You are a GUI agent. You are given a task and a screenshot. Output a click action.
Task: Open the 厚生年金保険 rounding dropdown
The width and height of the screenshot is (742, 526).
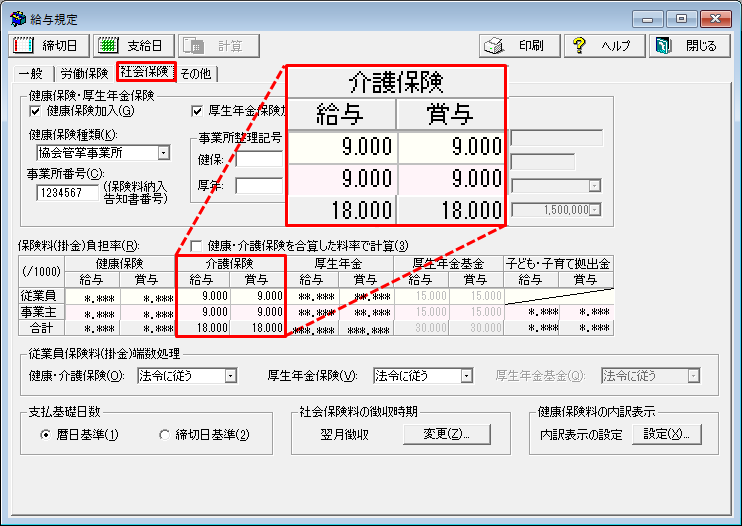[x=466, y=376]
